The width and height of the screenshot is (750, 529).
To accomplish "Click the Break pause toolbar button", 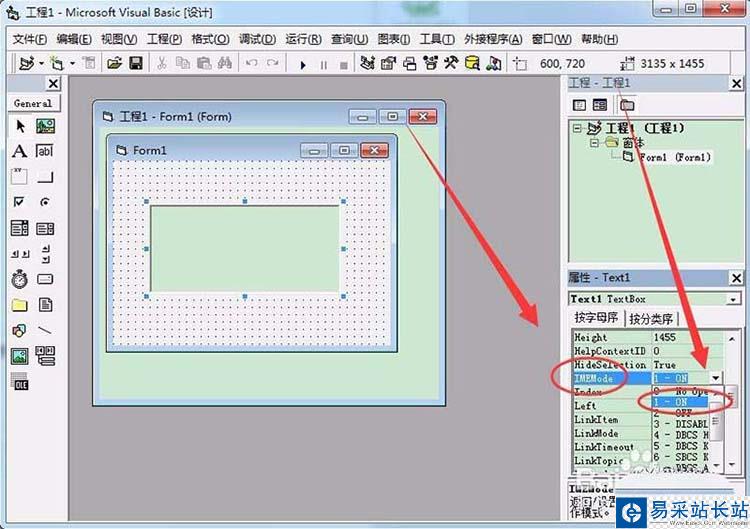I will click(x=324, y=65).
